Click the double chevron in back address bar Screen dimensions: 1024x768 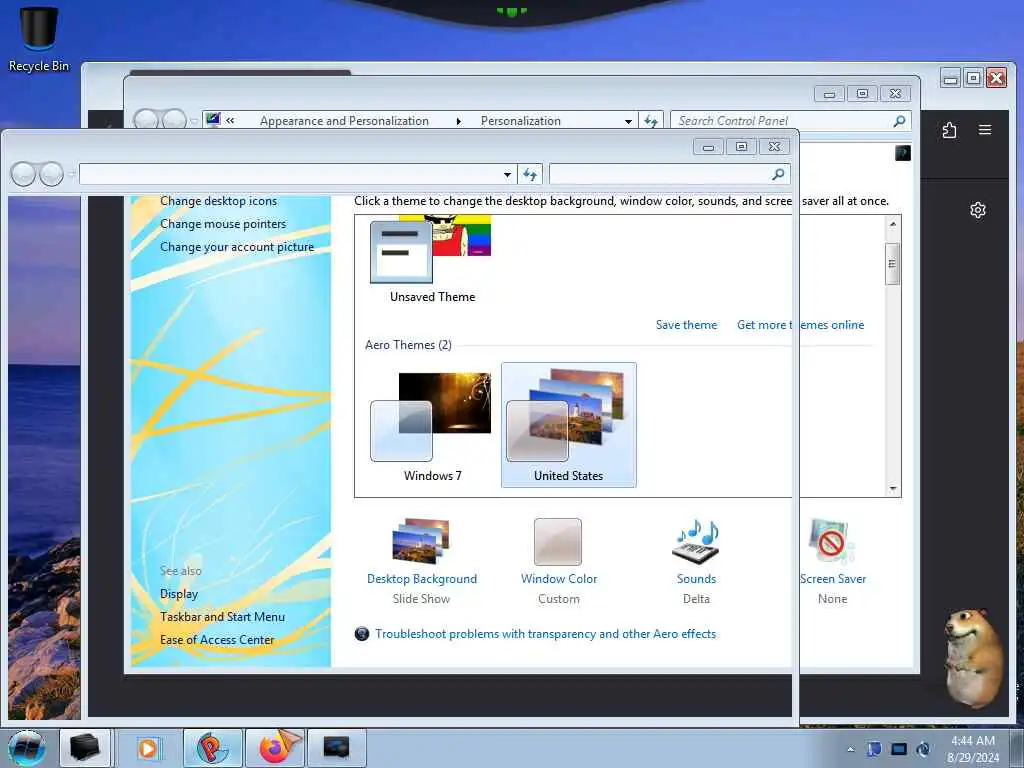tap(230, 120)
